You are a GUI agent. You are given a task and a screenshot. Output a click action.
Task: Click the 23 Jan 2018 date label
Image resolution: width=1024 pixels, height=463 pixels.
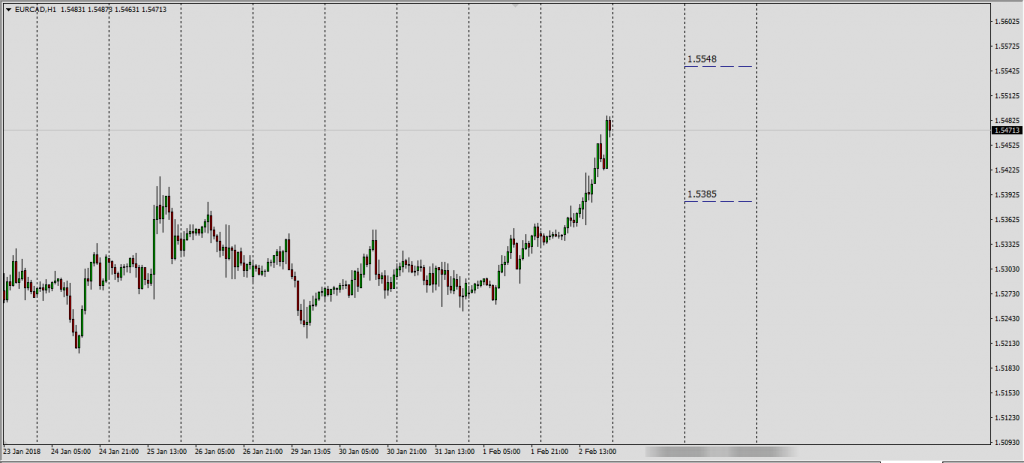(24, 451)
